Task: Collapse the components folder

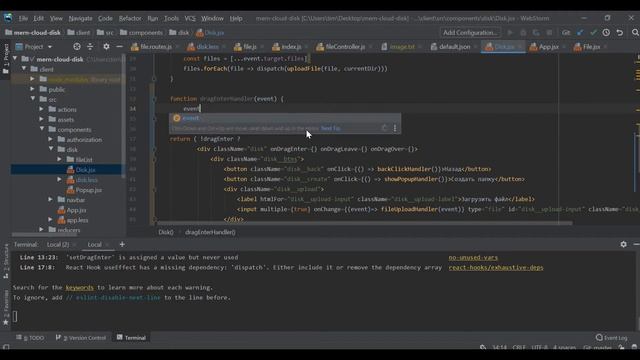Action: coord(42,129)
